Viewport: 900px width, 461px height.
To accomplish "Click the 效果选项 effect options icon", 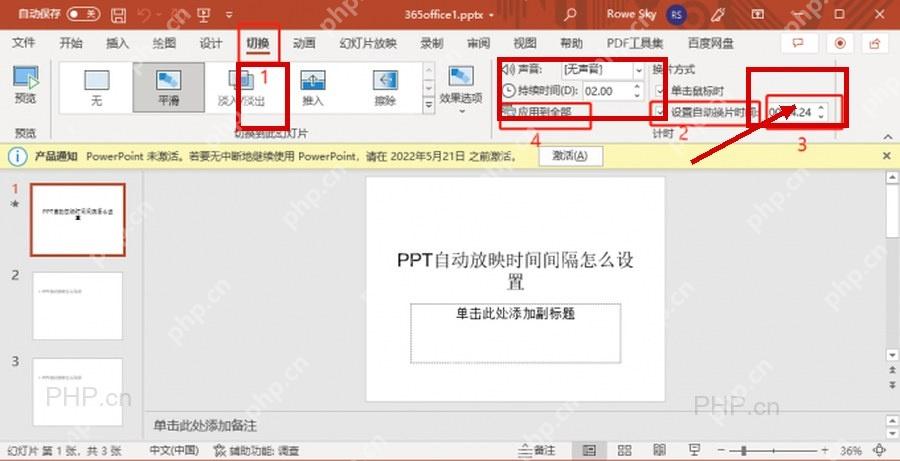I will point(460,76).
